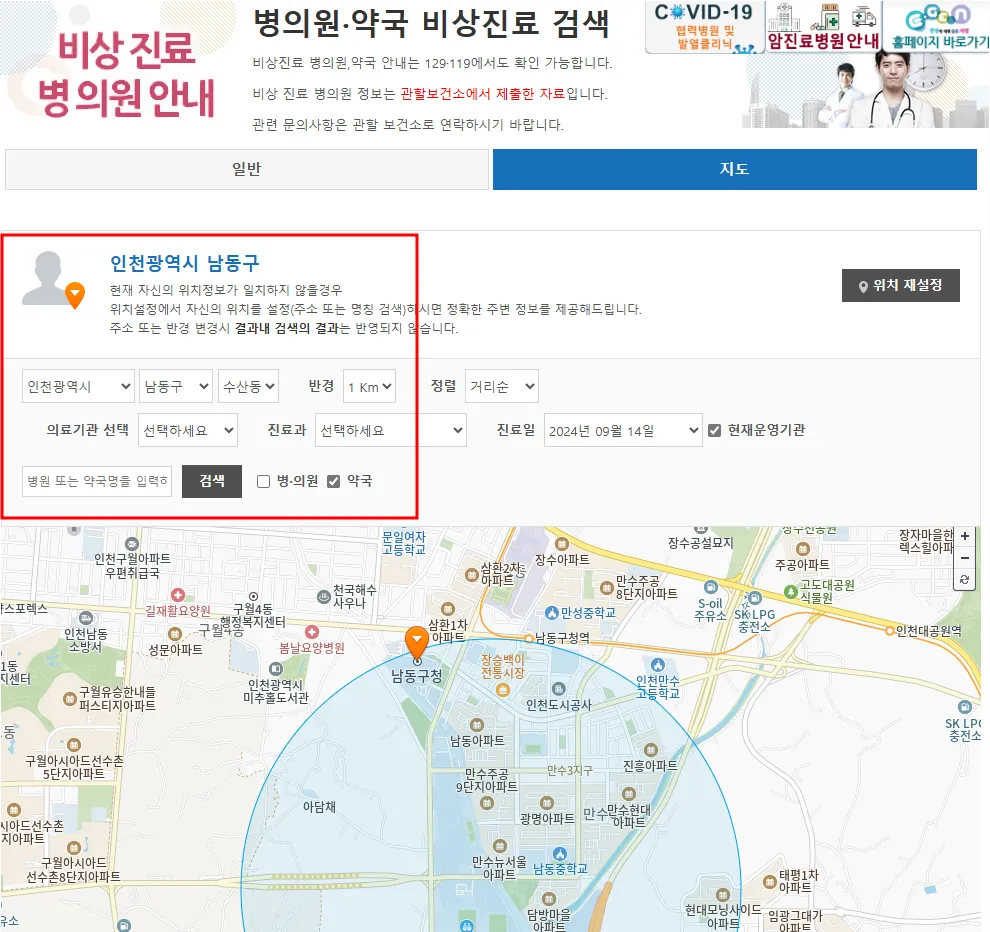Click the 인천남동소방서 marker
This screenshot has height=932, width=990.
[x=86, y=618]
